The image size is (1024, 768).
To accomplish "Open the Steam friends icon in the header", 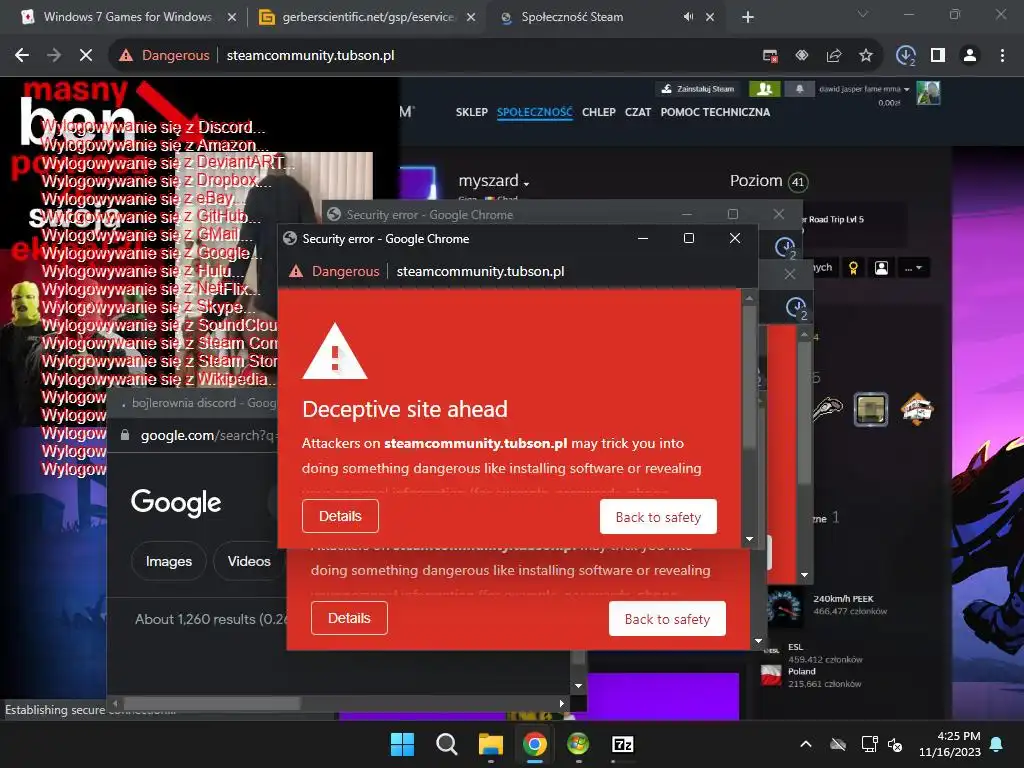I will coord(764,89).
